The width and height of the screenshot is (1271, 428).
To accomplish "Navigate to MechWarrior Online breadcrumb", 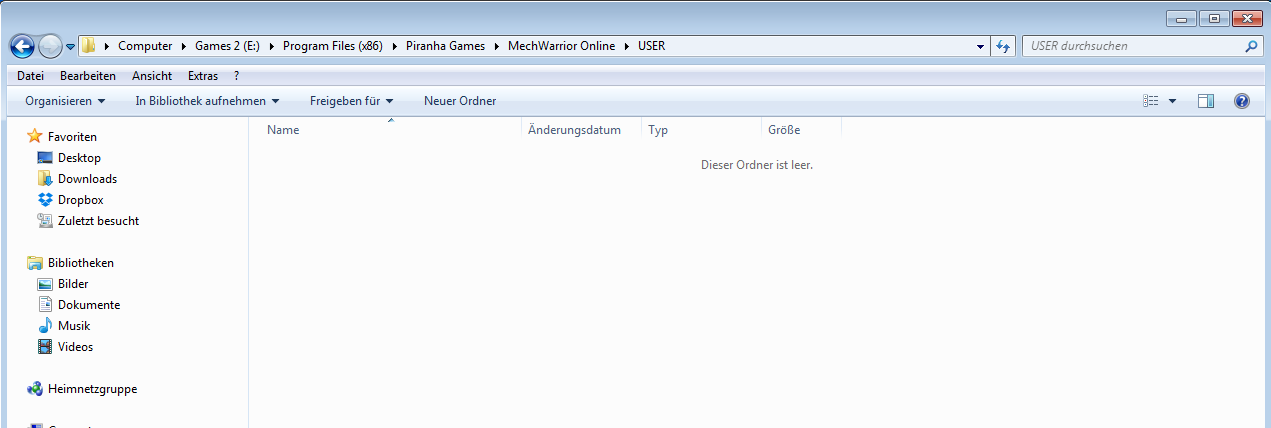I will click(x=562, y=46).
